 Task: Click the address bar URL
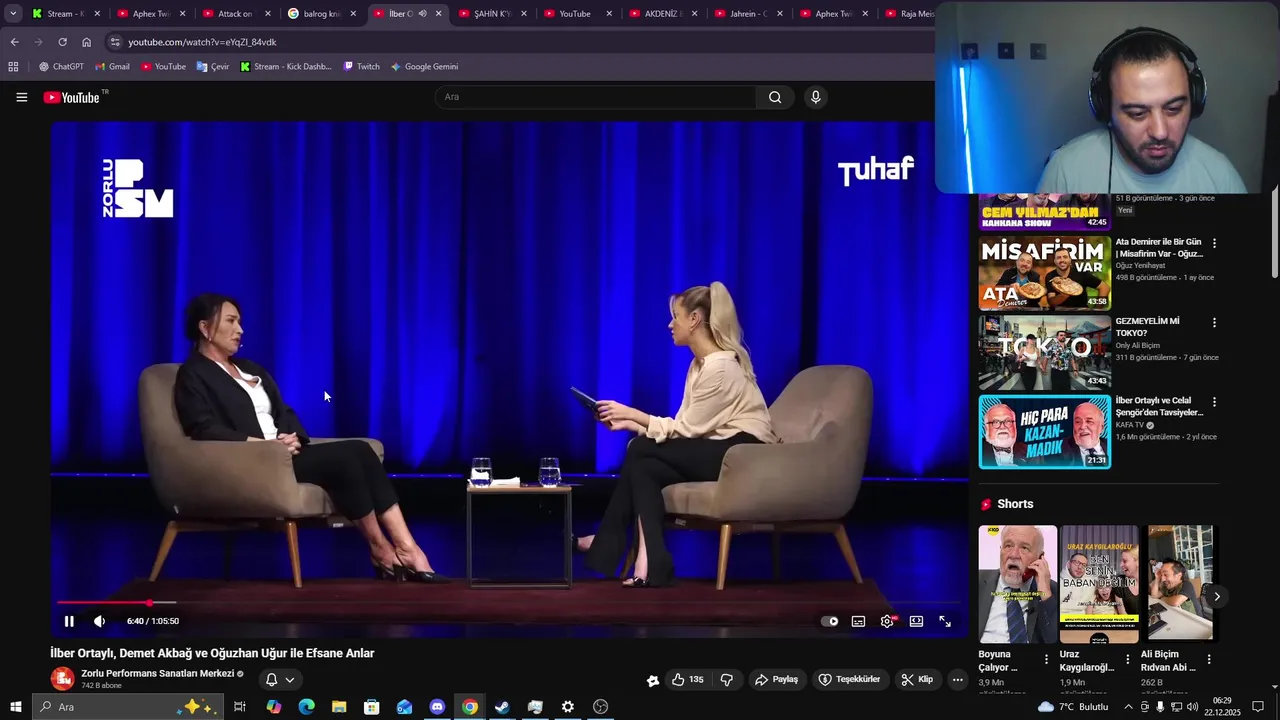[x=202, y=42]
